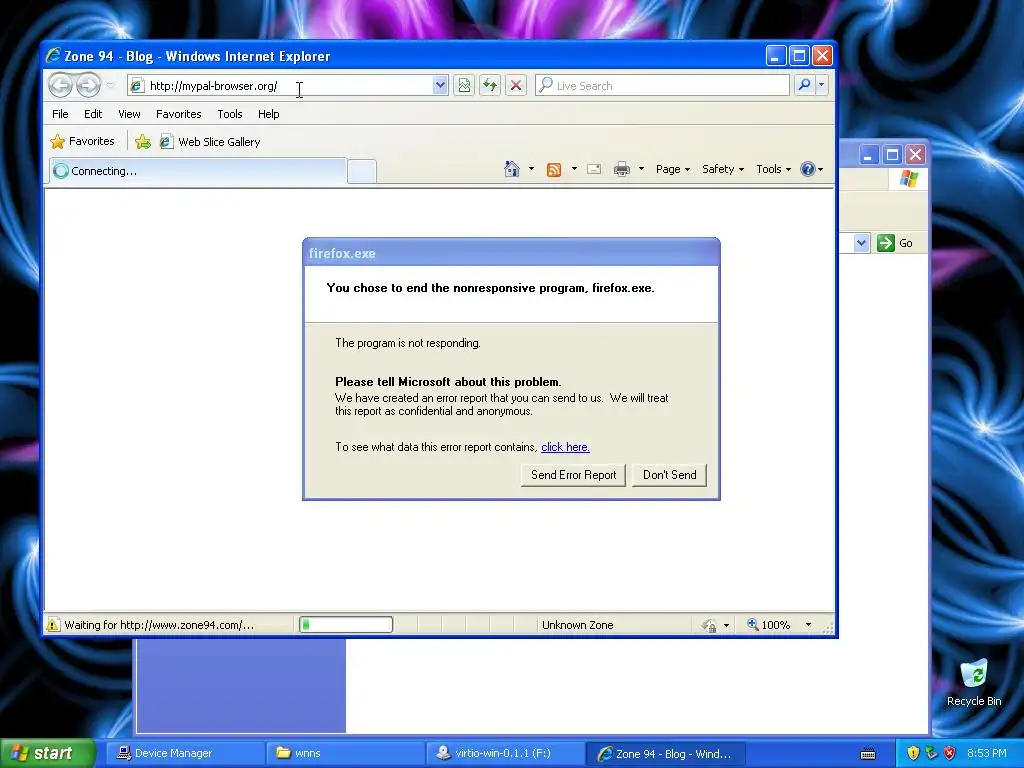Click the blue Help question icon
The width and height of the screenshot is (1024, 768).
click(808, 169)
